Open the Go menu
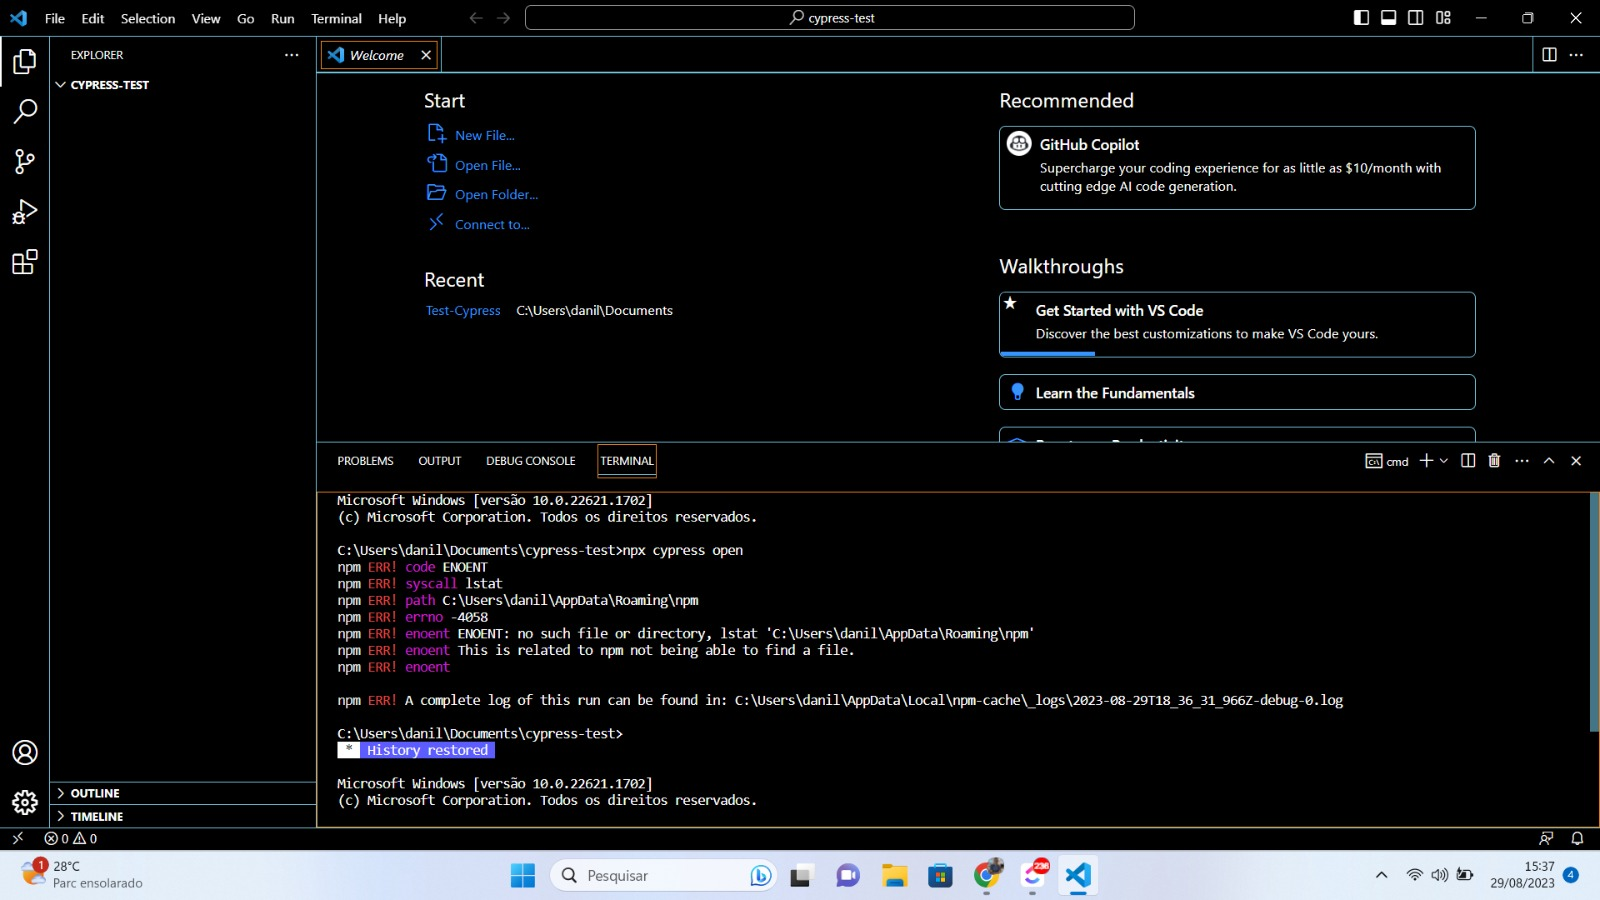Screen dimensions: 1600x900 pyautogui.click(x=246, y=18)
